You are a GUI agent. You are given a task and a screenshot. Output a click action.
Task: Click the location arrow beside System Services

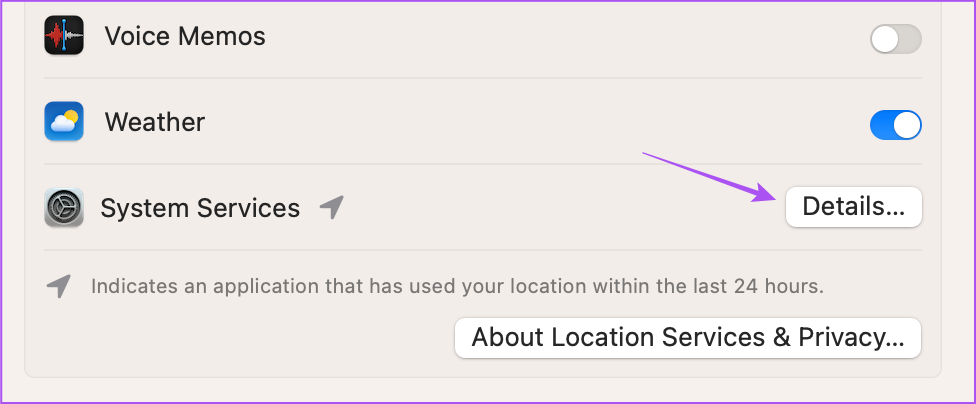coord(332,207)
